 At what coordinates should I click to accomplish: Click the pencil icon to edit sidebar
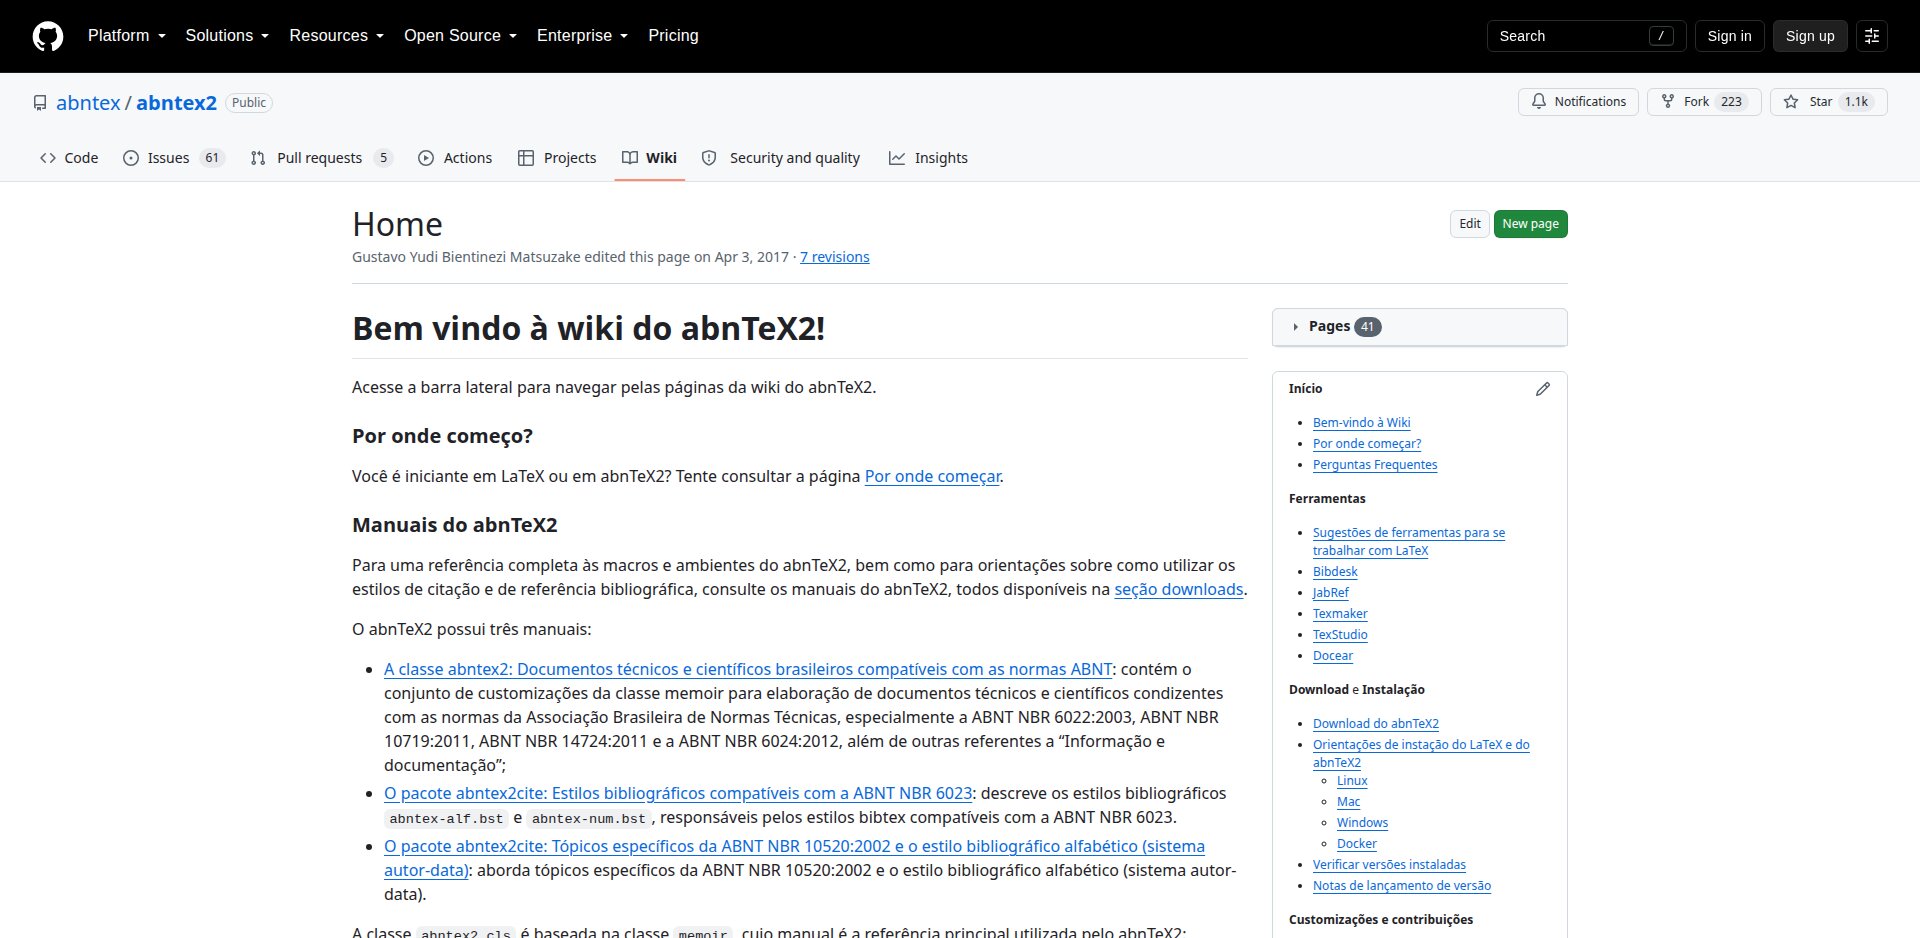coord(1543,389)
